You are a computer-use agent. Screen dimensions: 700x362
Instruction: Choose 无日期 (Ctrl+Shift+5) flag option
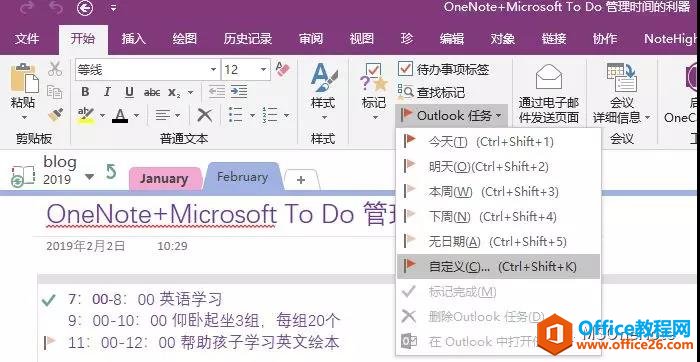coord(498,242)
